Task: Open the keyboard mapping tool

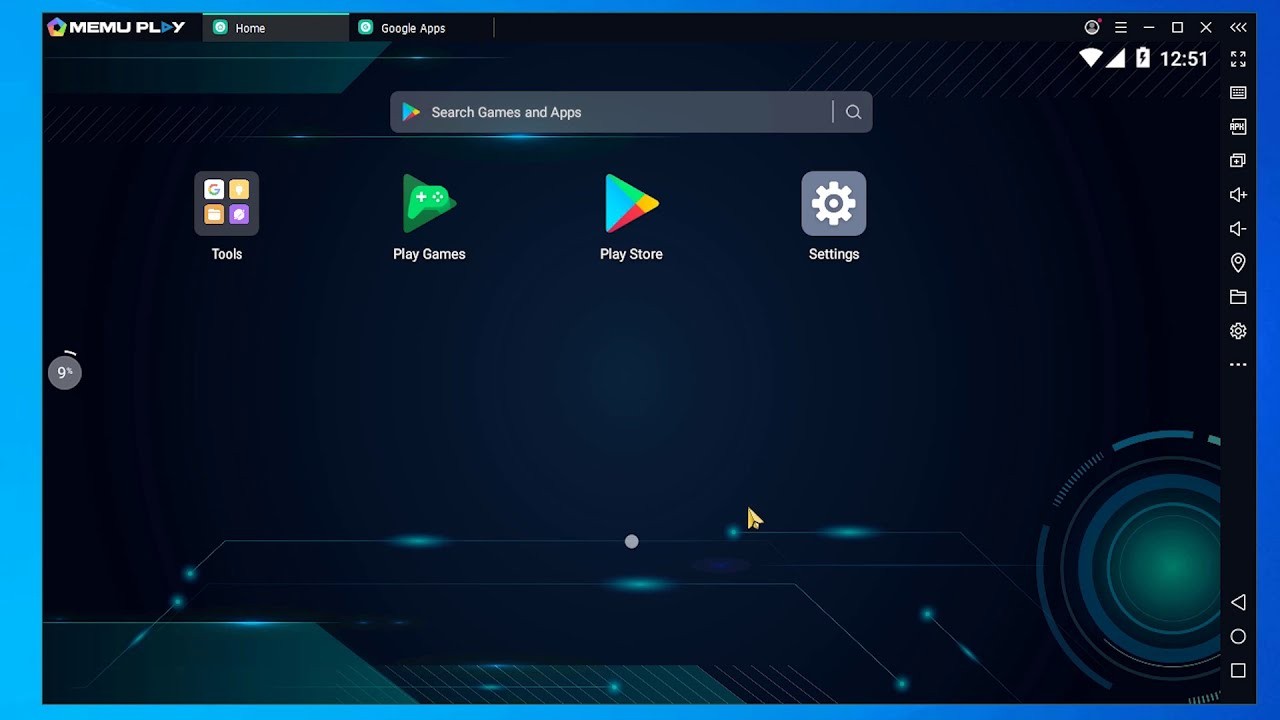Action: click(x=1238, y=93)
